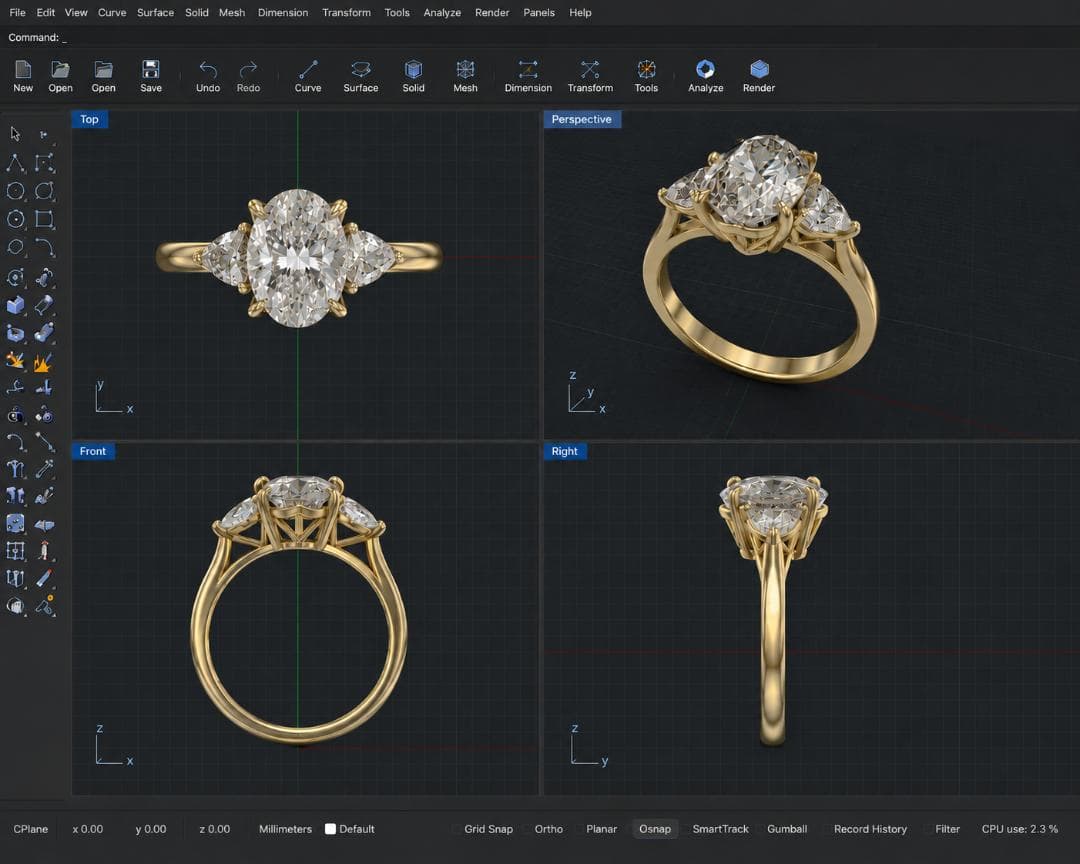Select the blue Box solid tool
This screenshot has height=864, width=1080.
coord(15,305)
